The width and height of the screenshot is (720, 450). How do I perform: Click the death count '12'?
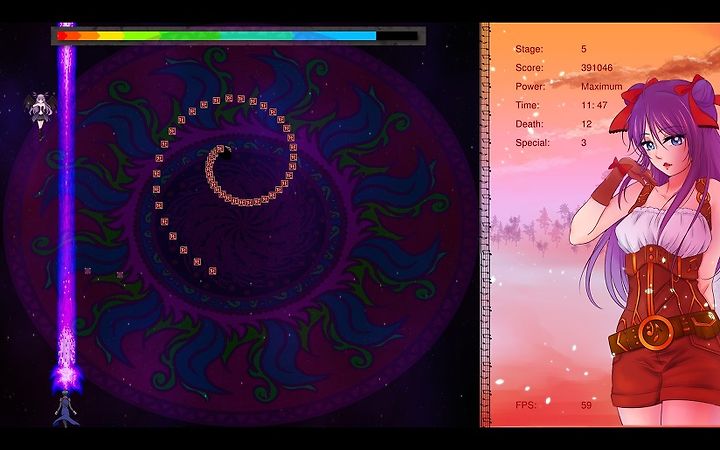pos(586,124)
